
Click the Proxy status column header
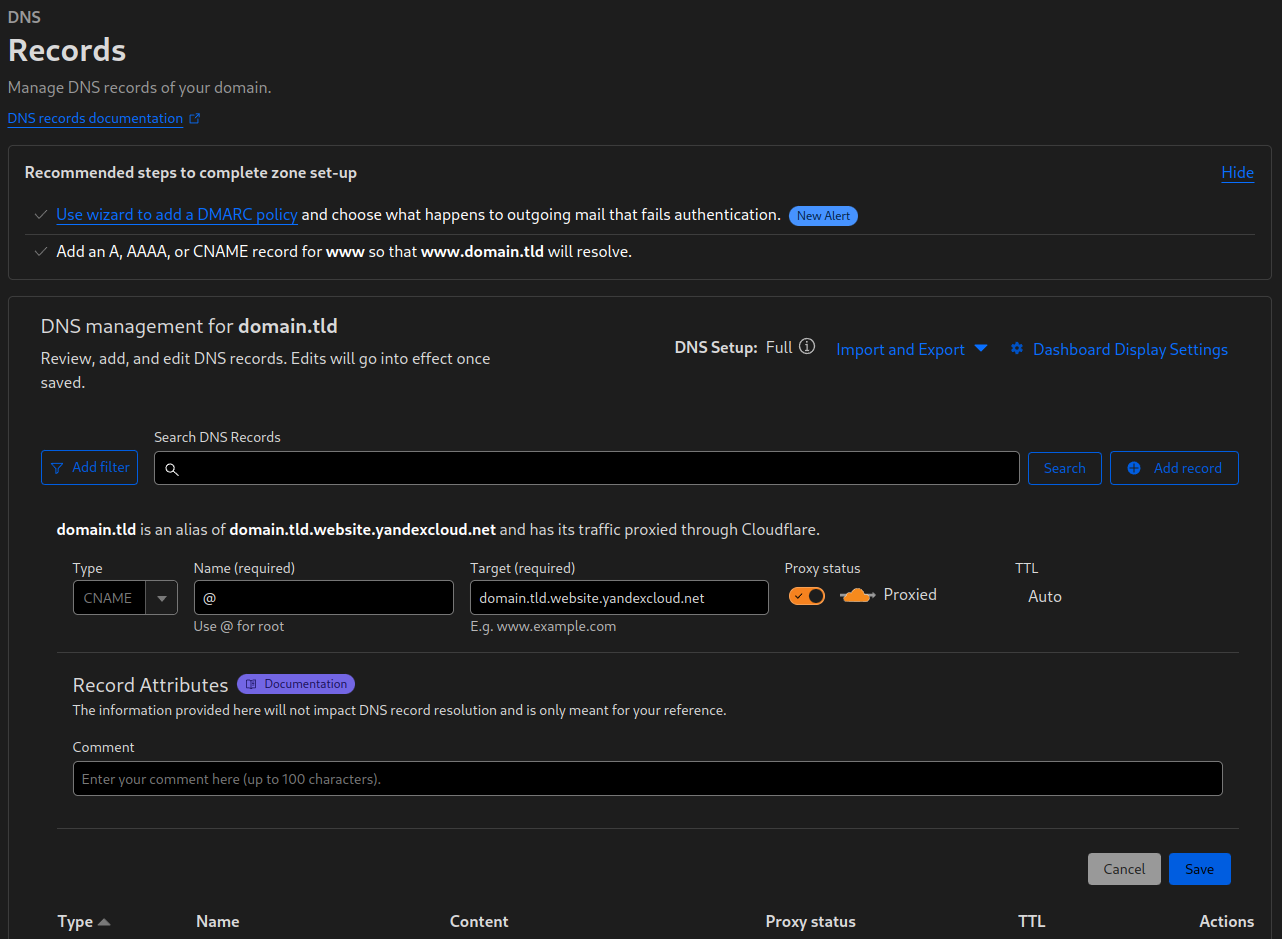pos(811,922)
